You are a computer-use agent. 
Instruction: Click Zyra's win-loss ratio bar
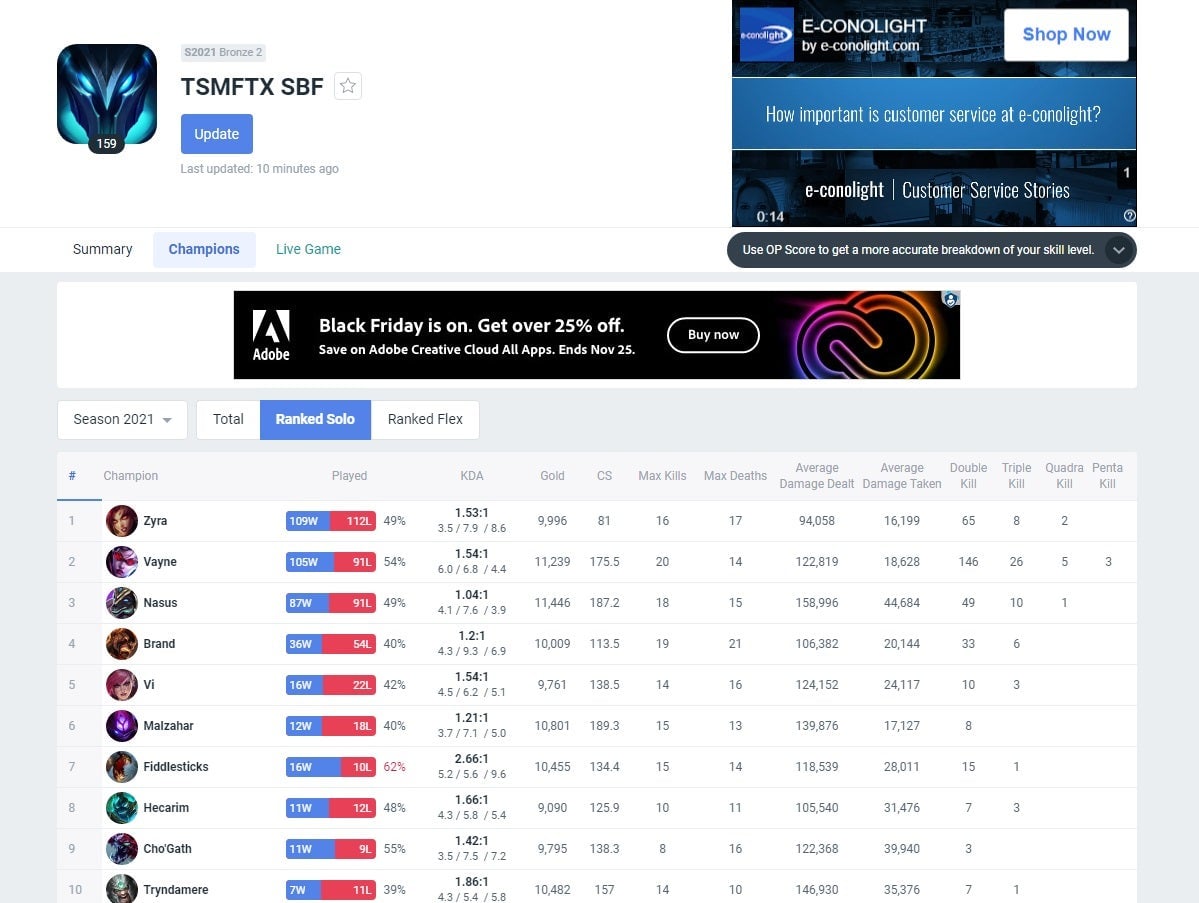pos(331,521)
